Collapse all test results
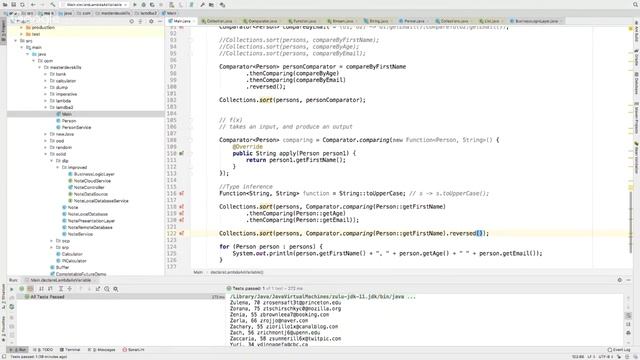The image size is (640, 360). pos(70,289)
